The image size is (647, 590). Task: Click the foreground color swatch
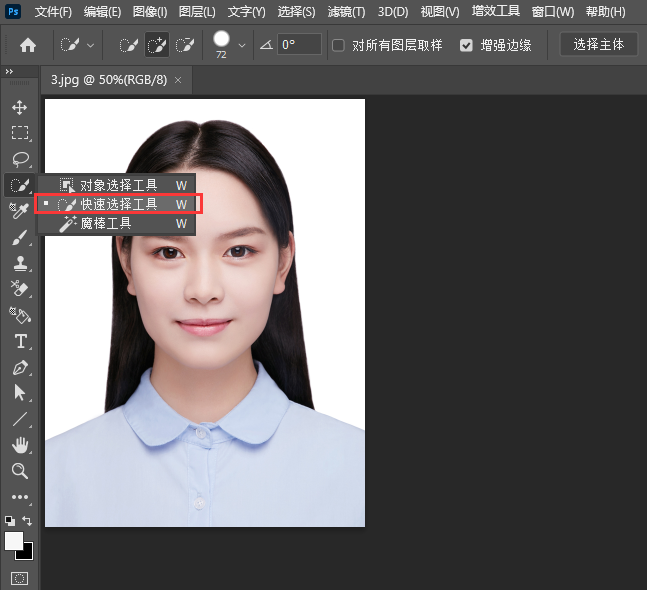point(14,540)
